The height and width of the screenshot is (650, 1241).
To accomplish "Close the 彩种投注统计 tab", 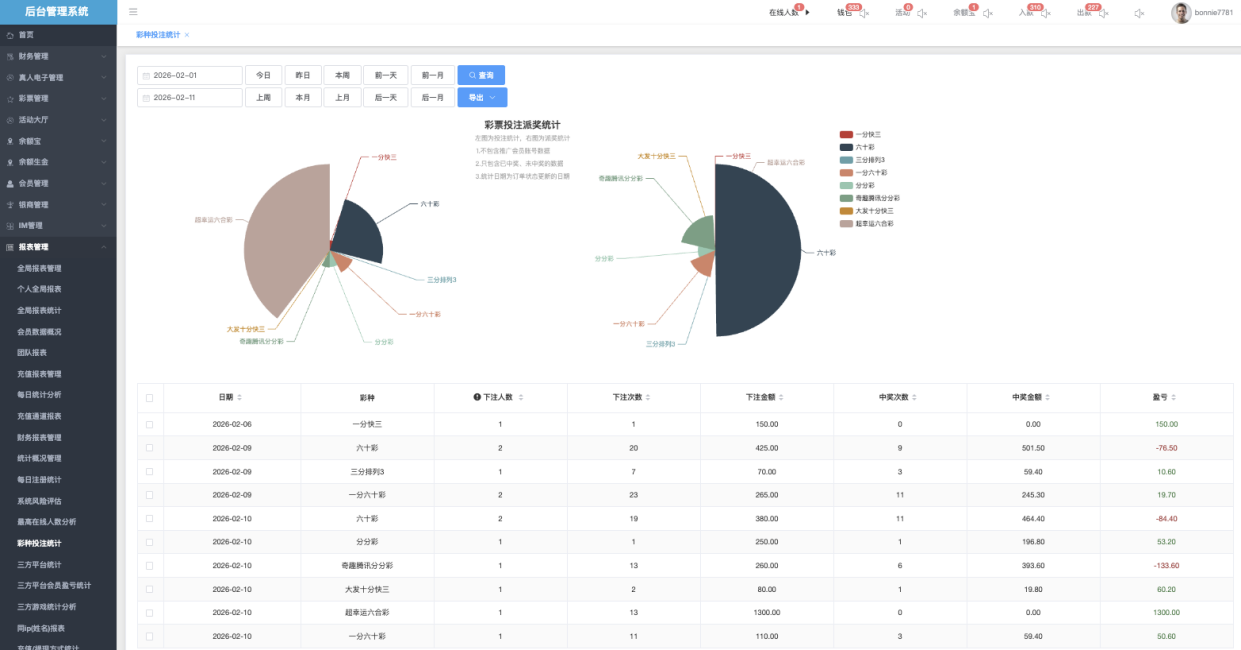I will click(187, 35).
